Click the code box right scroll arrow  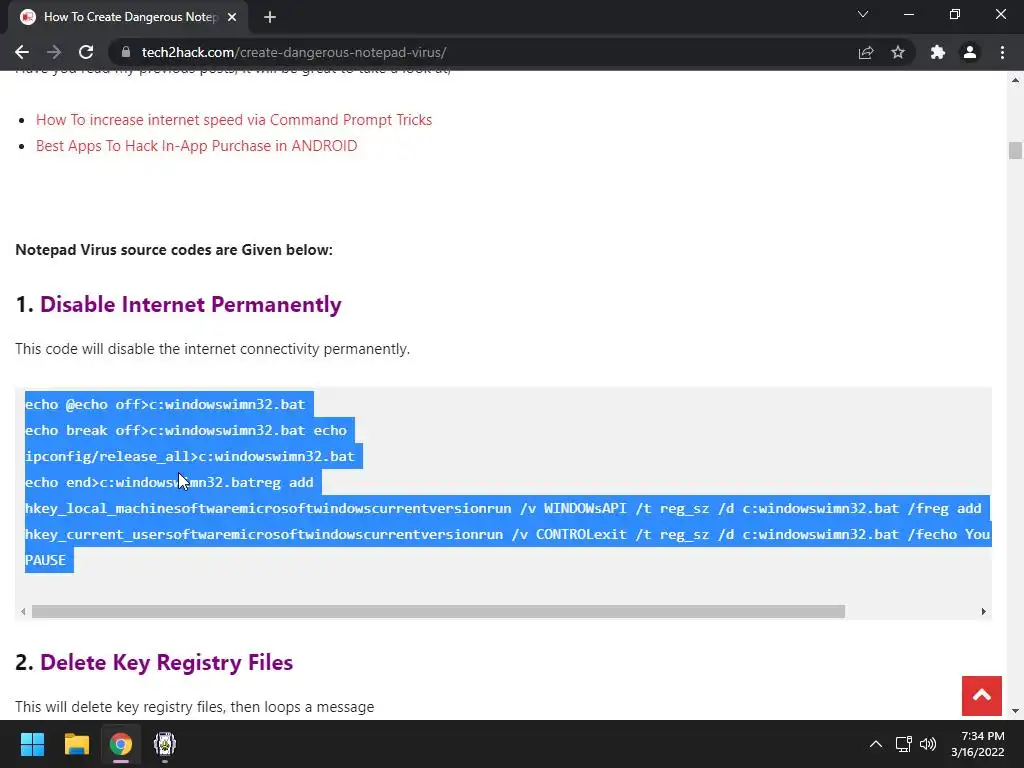point(984,611)
